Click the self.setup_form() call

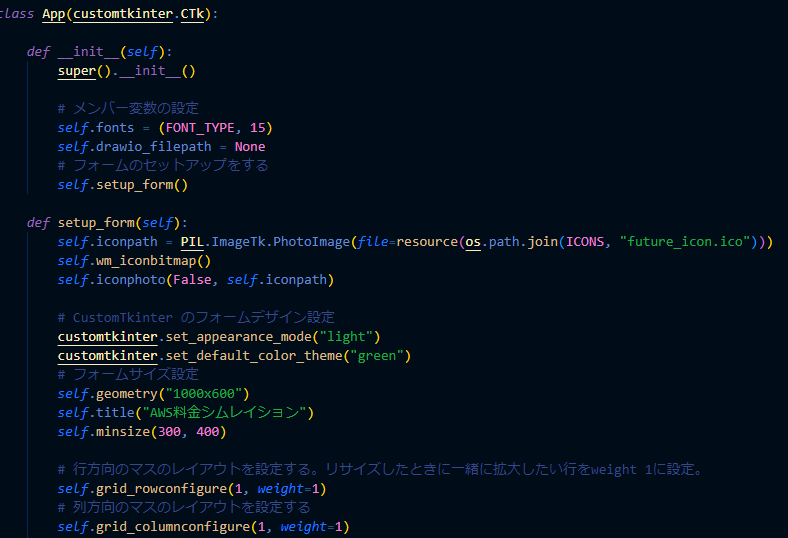tap(123, 185)
